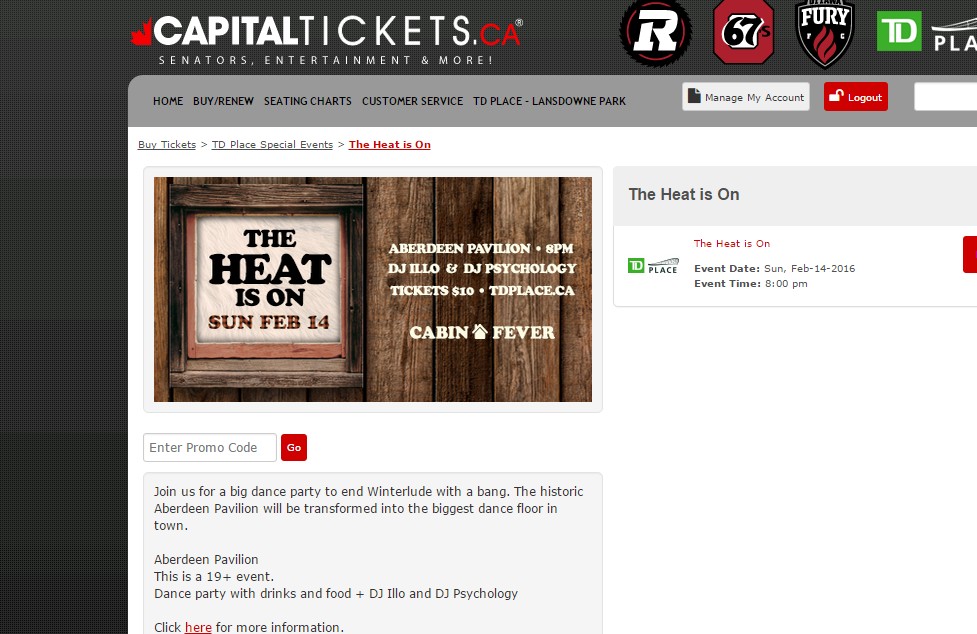Open the HOME menu item
Viewport: 977px width, 634px height.
pos(168,101)
